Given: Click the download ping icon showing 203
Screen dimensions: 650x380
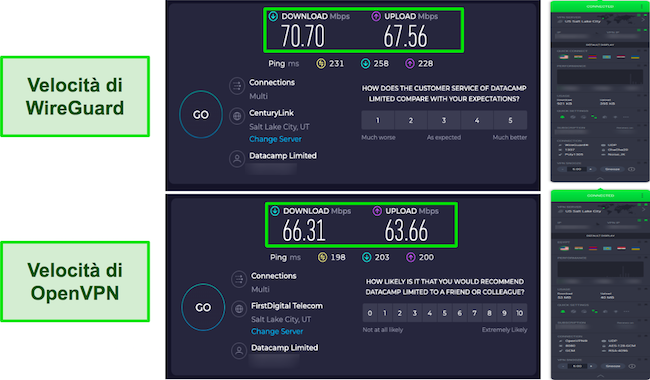Looking at the screenshot, I should click(366, 257).
